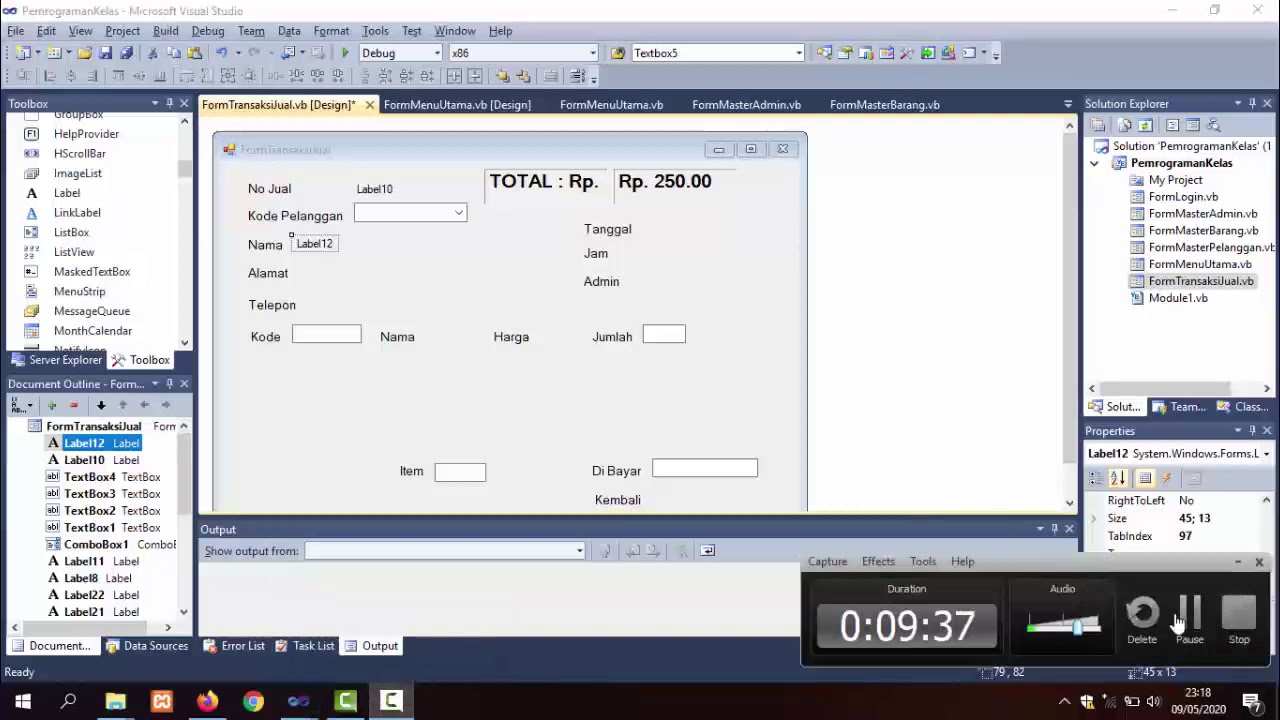
Task: Select TextBox4 in Document Outline
Action: [90, 477]
